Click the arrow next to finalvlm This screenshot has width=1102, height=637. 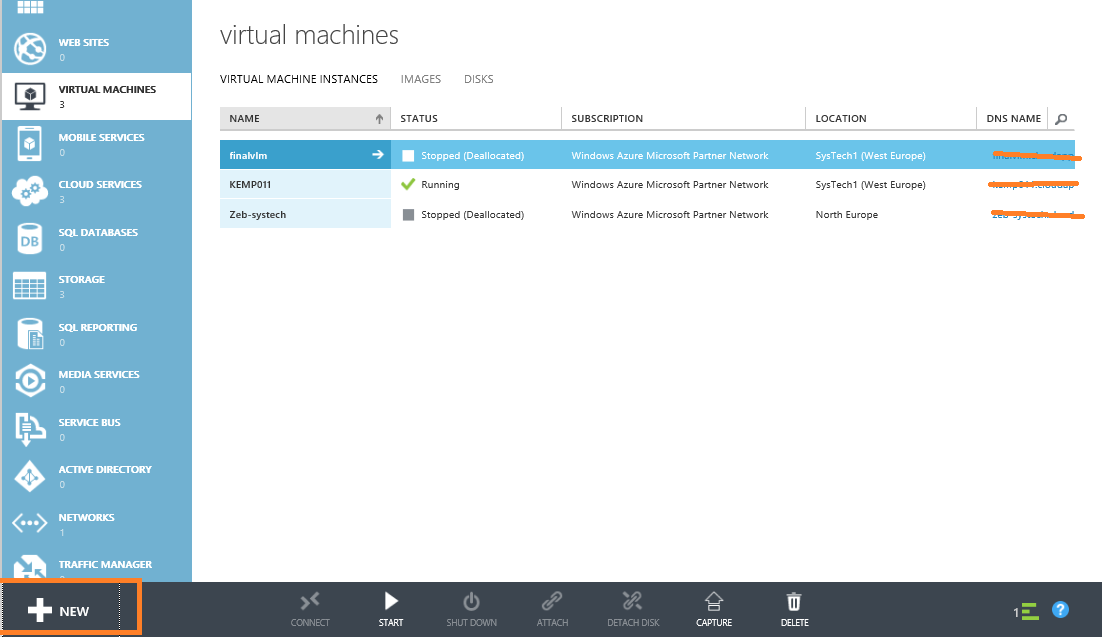pyautogui.click(x=377, y=155)
